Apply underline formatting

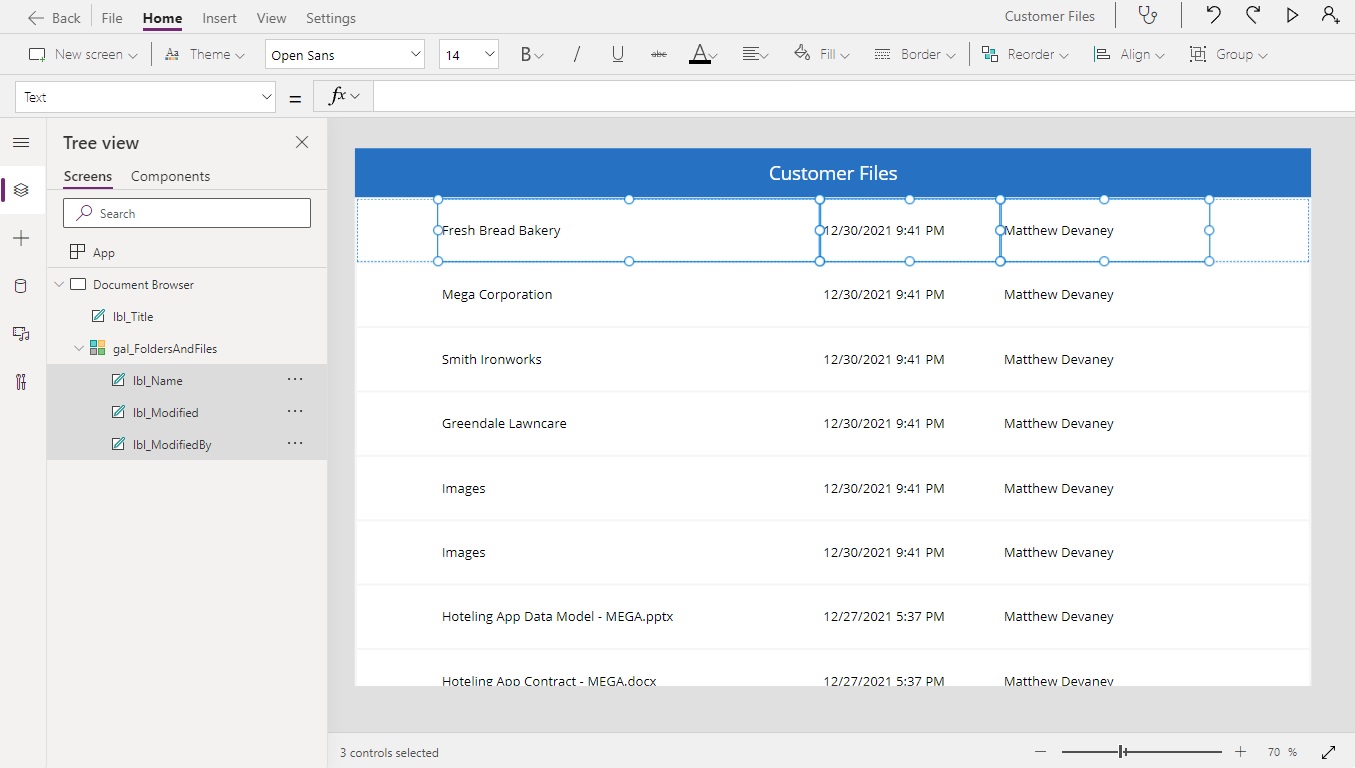616,54
